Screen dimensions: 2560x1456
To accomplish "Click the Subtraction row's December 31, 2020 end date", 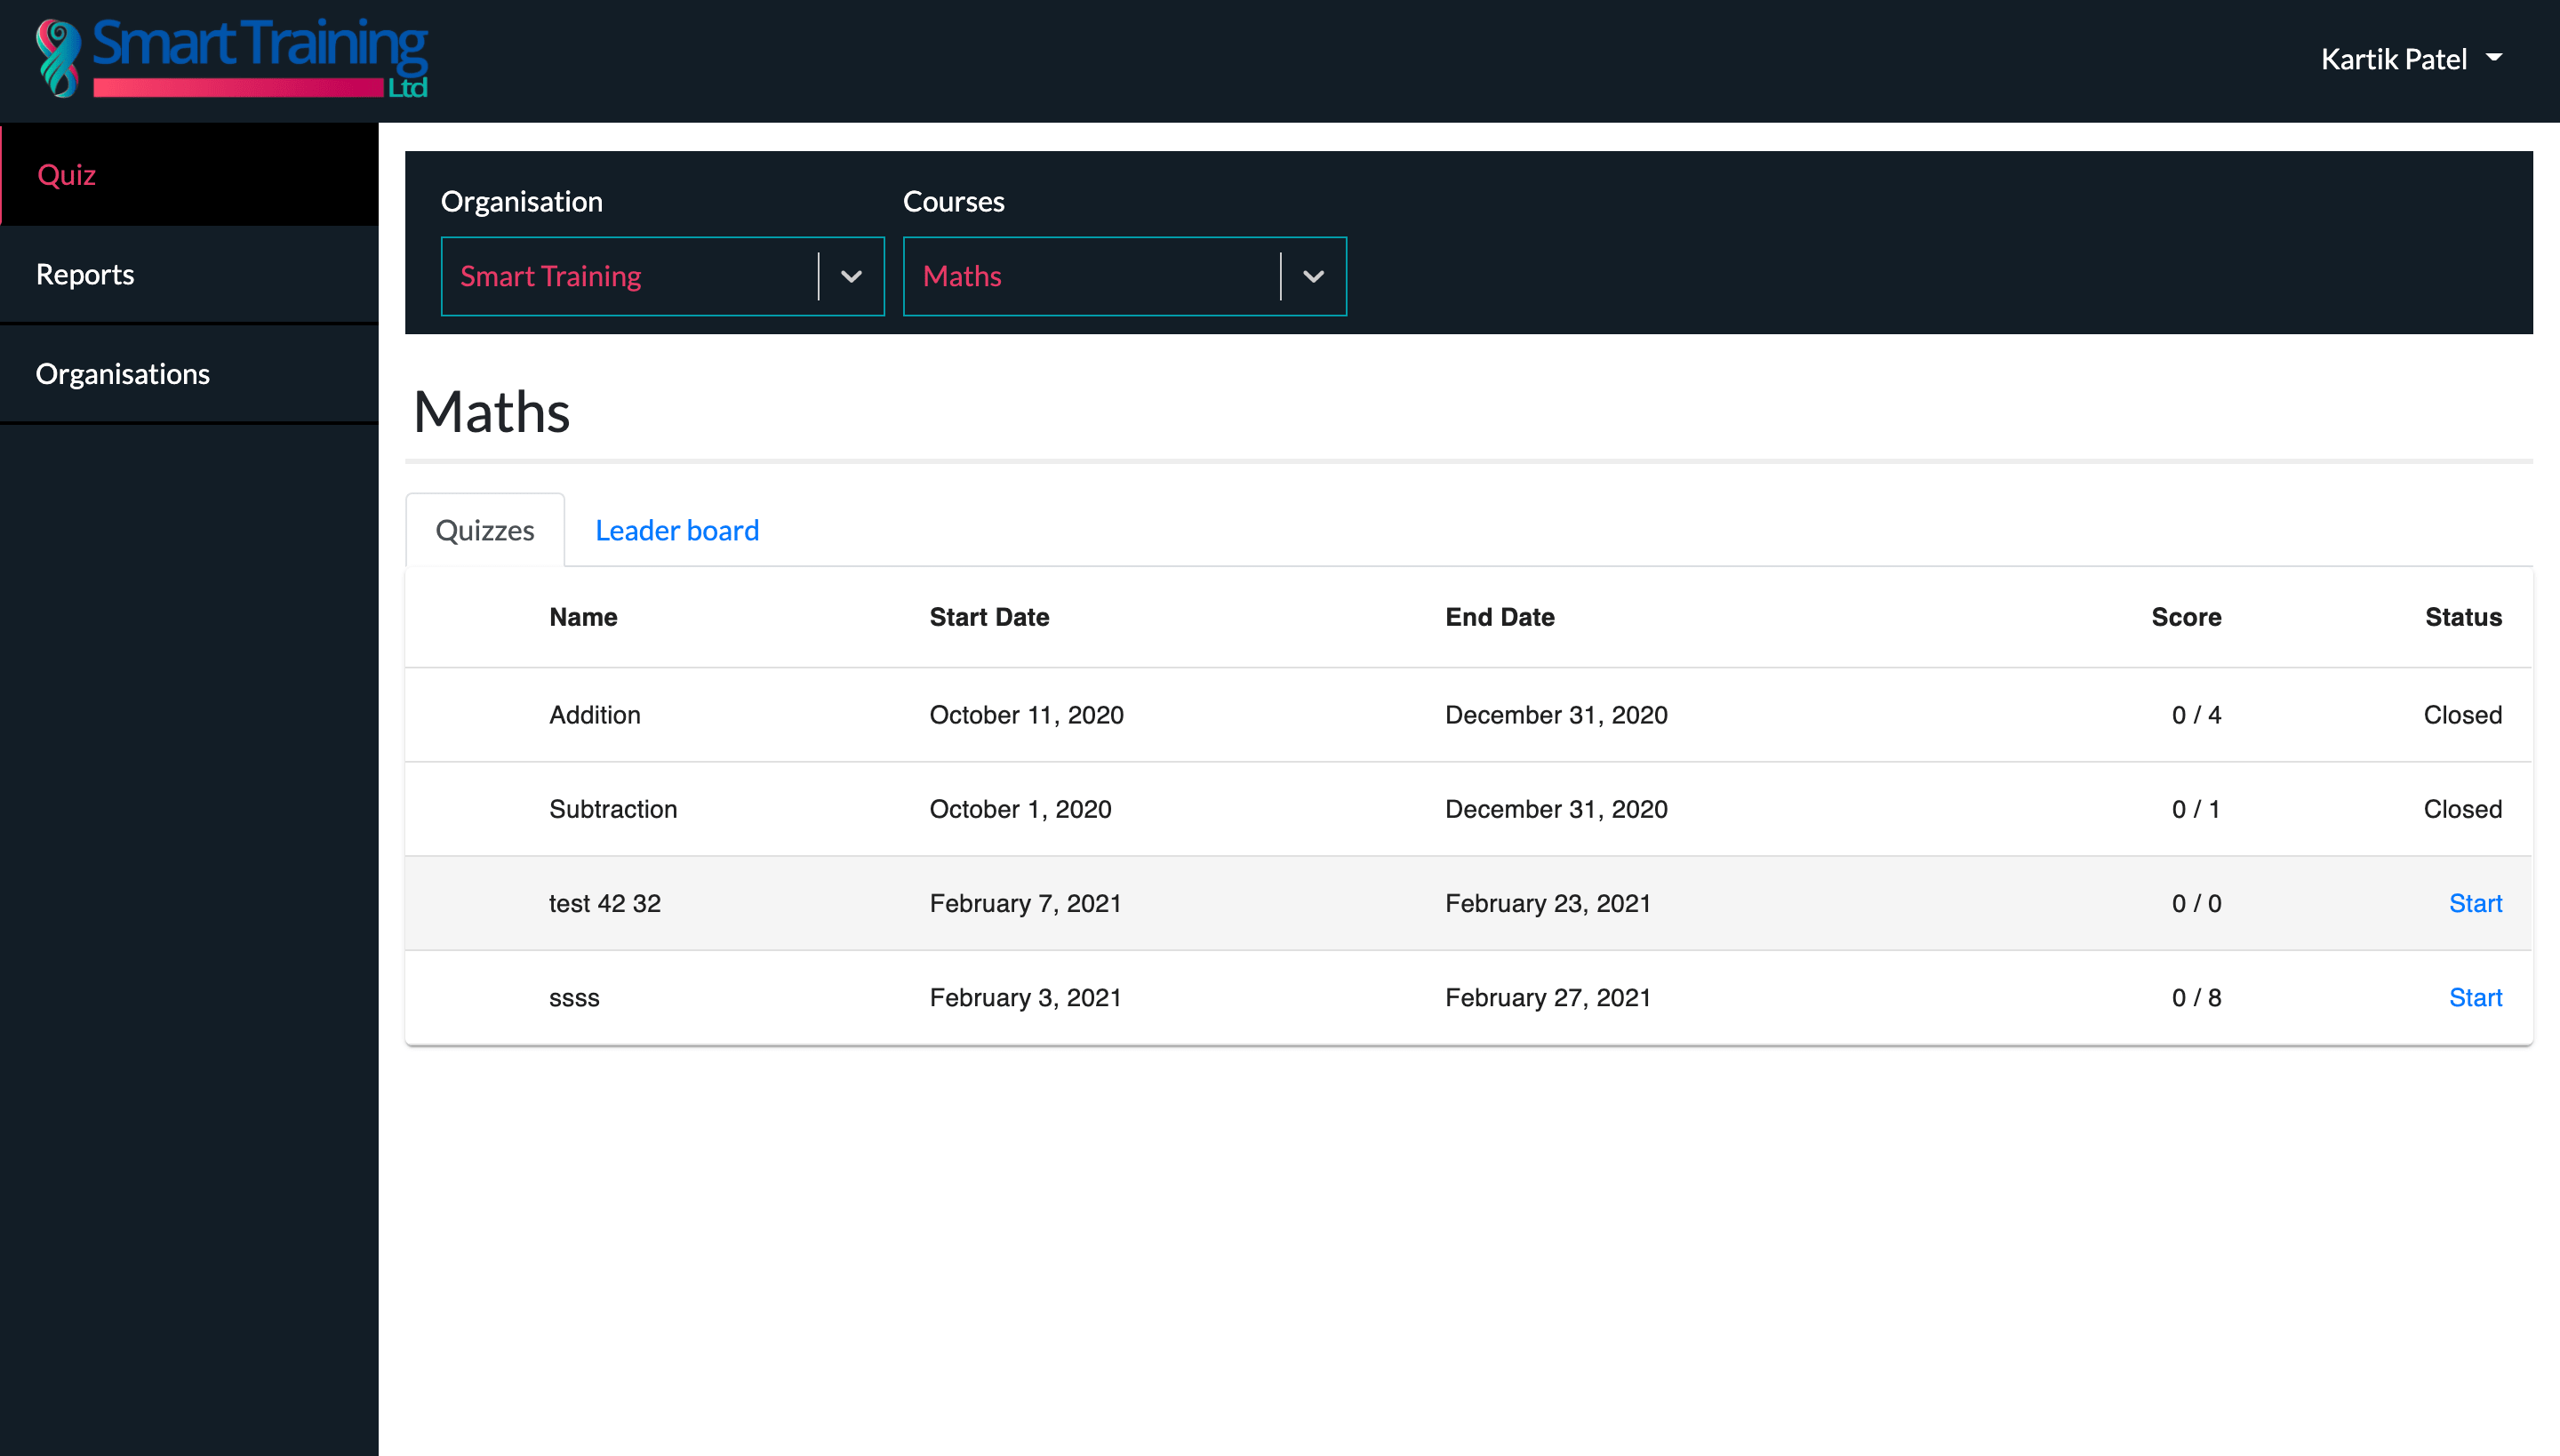I will click(x=1556, y=809).
